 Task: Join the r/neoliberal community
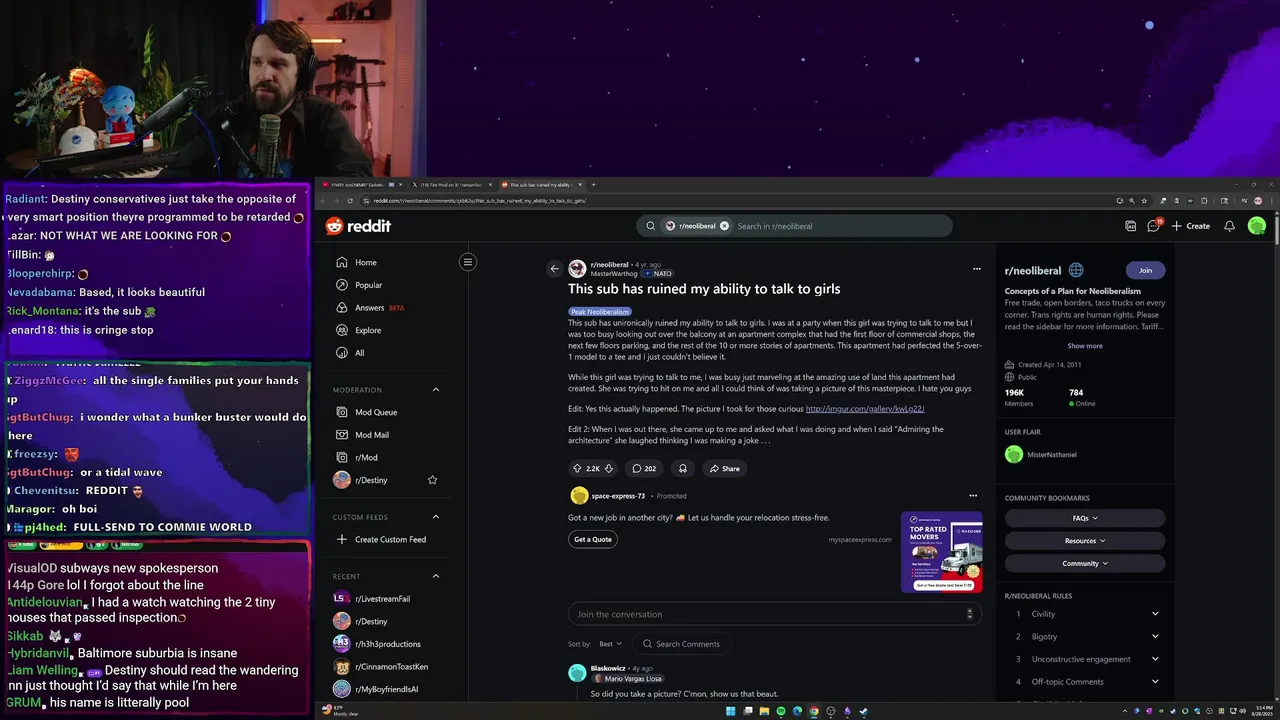pos(1145,270)
